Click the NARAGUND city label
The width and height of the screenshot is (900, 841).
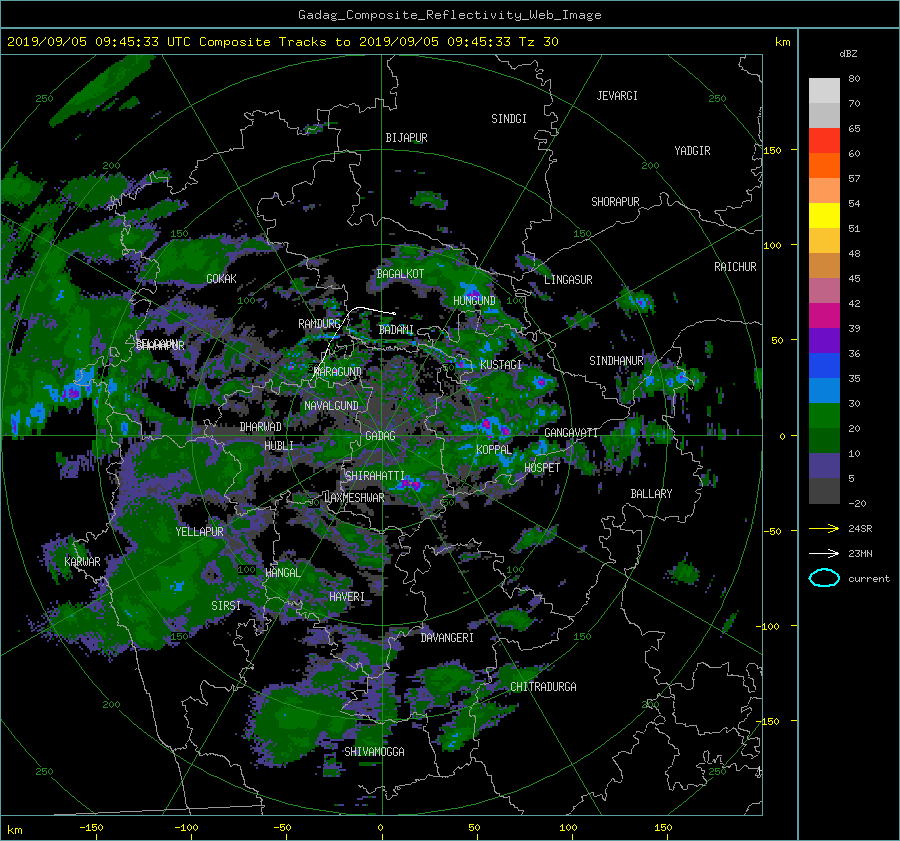(338, 372)
